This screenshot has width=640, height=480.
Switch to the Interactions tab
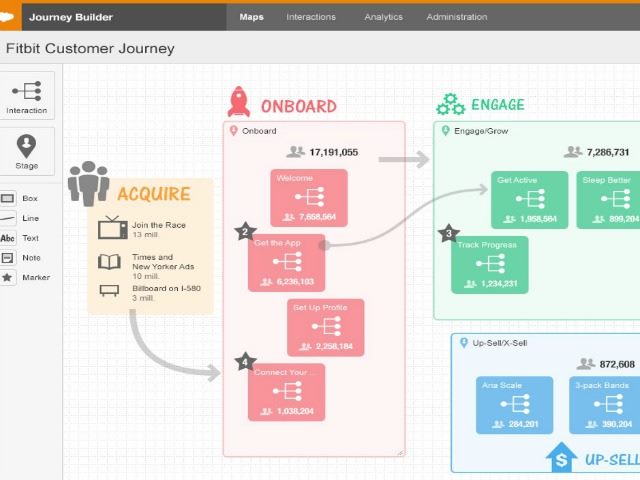pyautogui.click(x=311, y=17)
